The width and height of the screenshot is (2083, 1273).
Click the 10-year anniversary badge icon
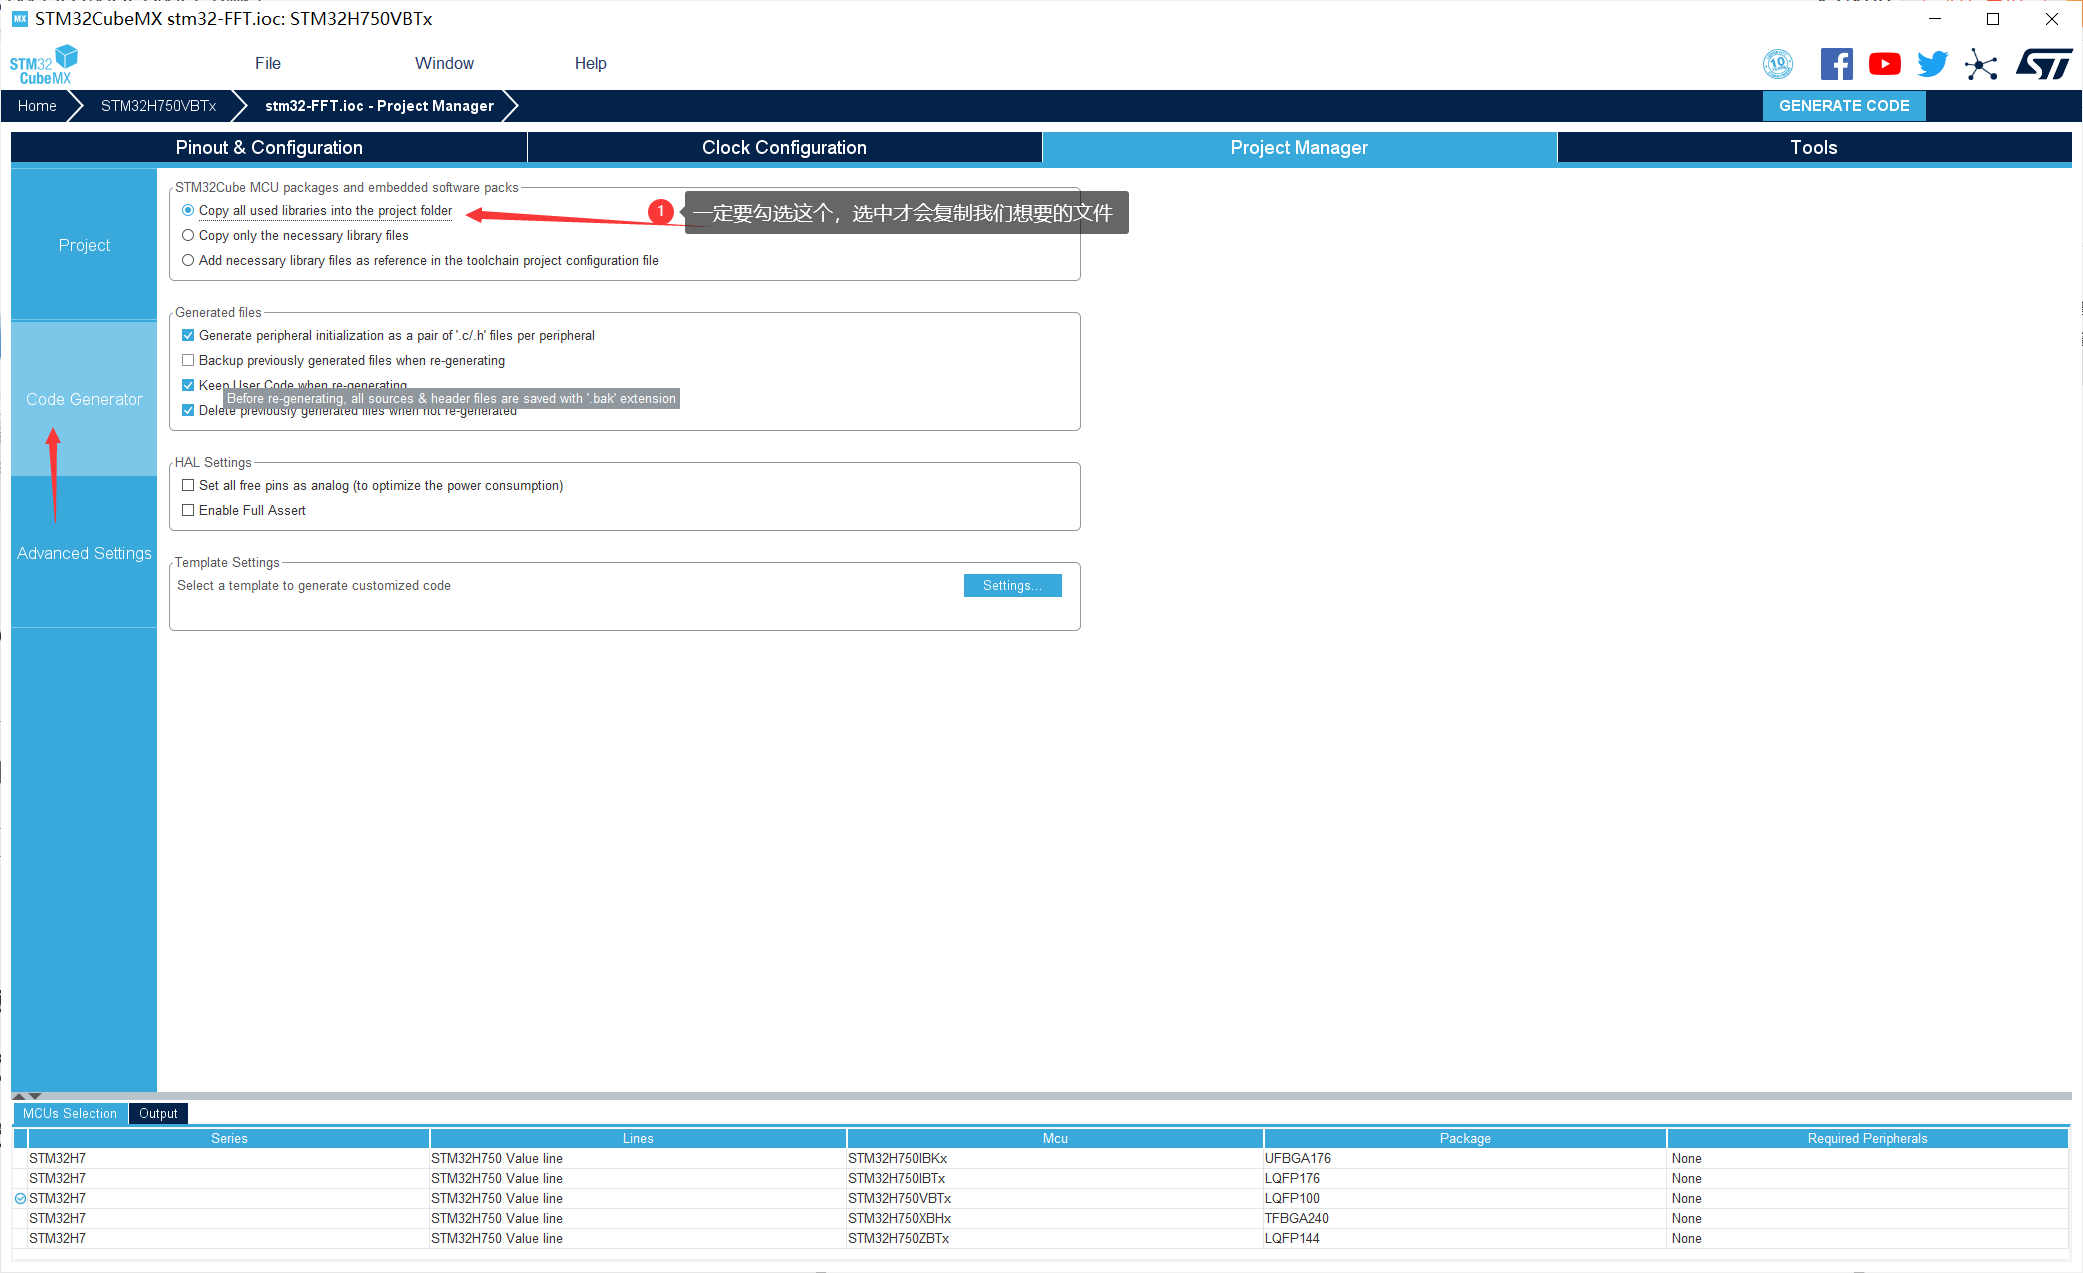click(1777, 64)
